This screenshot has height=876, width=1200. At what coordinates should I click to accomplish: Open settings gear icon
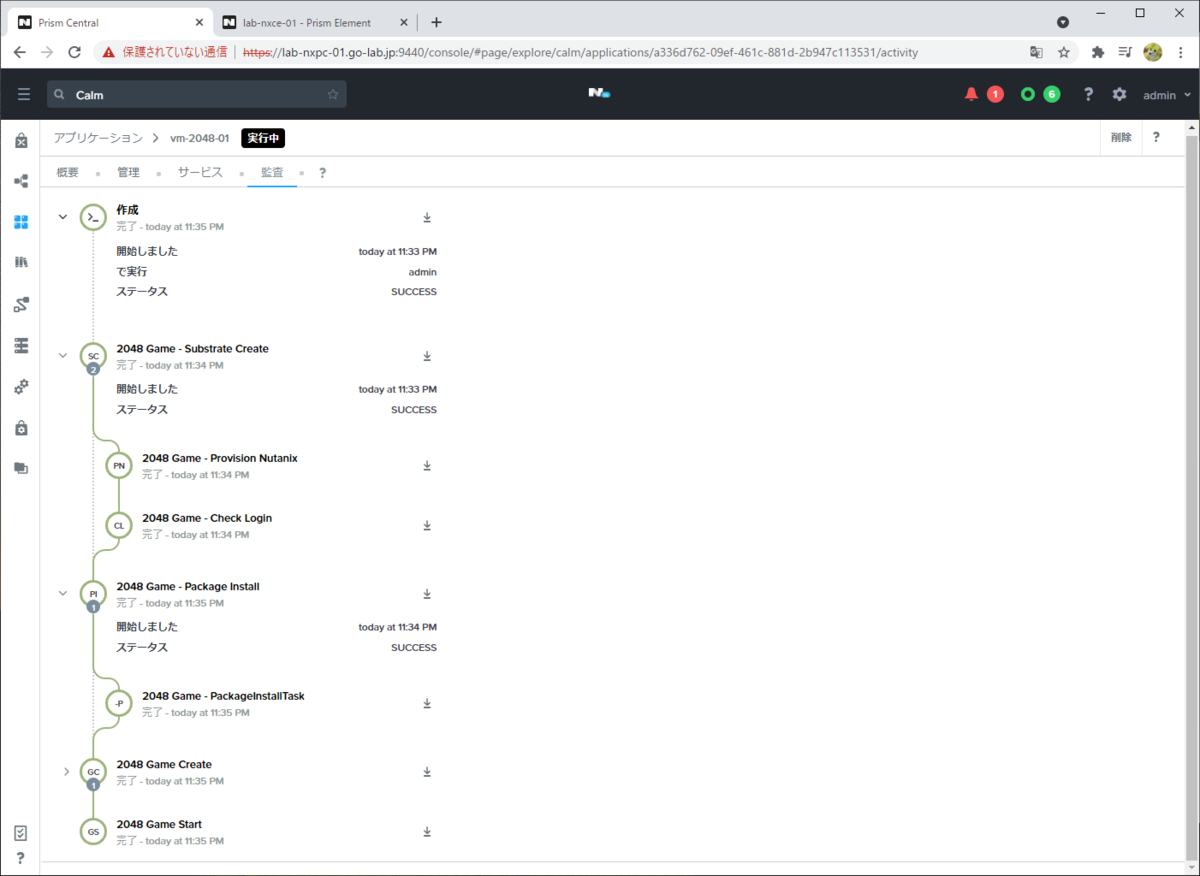1119,94
